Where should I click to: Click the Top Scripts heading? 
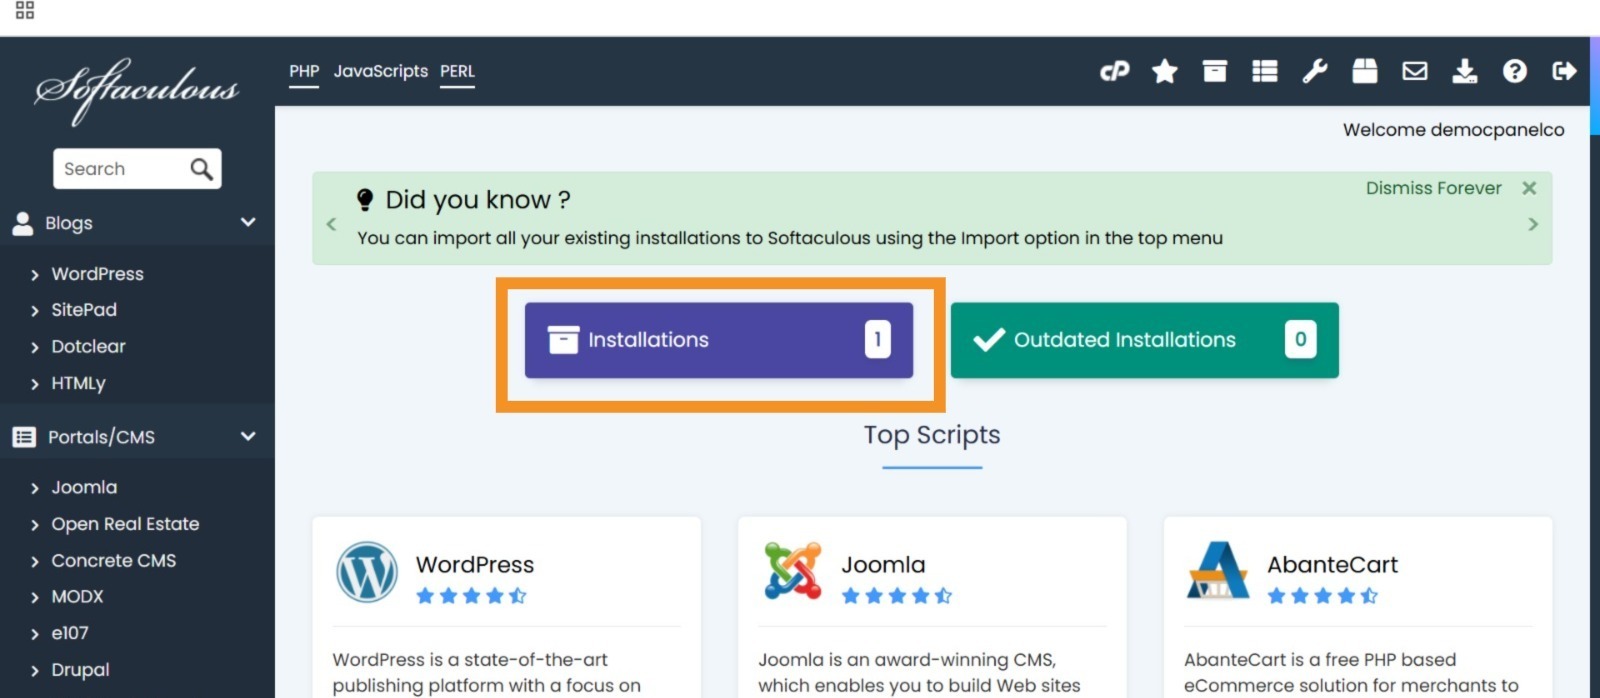point(932,435)
